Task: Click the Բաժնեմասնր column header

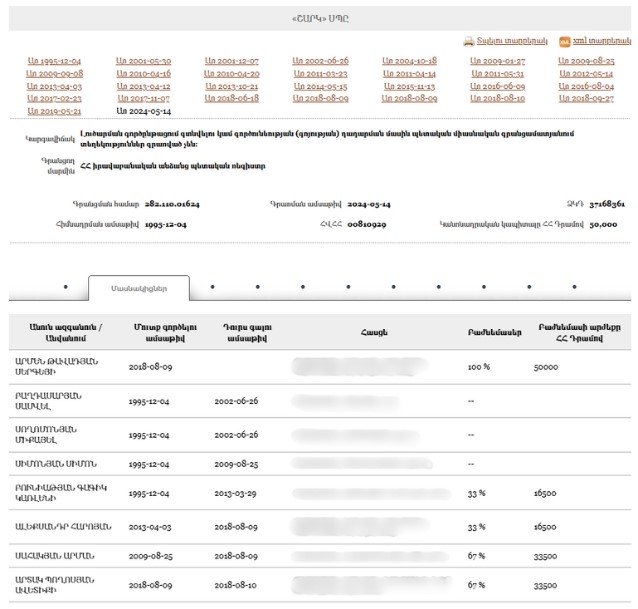Action: tap(488, 332)
